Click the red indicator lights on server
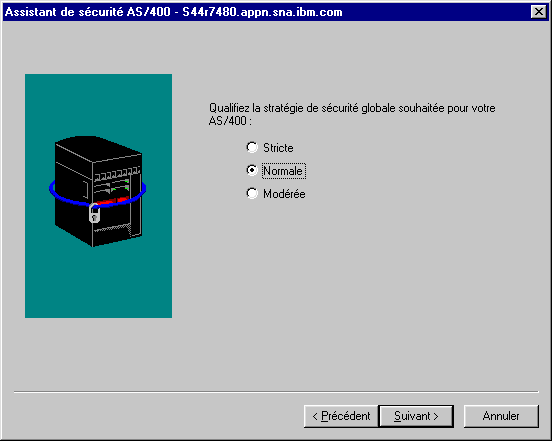Viewport: 552px width, 441px height. (x=113, y=201)
